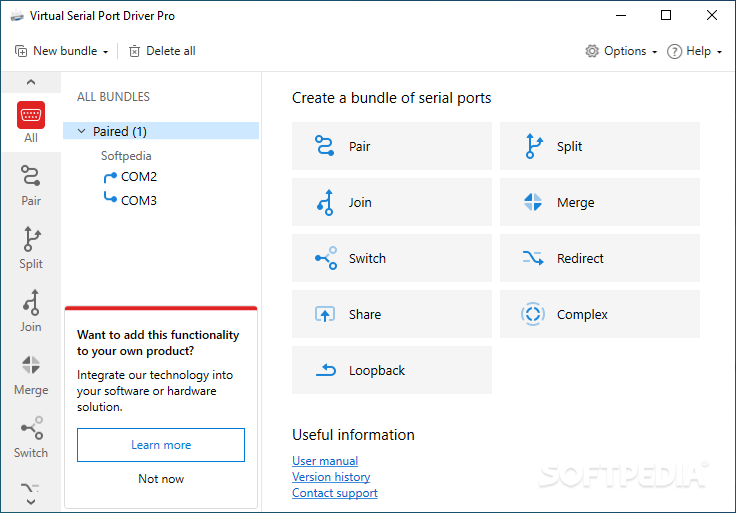
Task: Click the Delete all button
Action: pyautogui.click(x=162, y=51)
